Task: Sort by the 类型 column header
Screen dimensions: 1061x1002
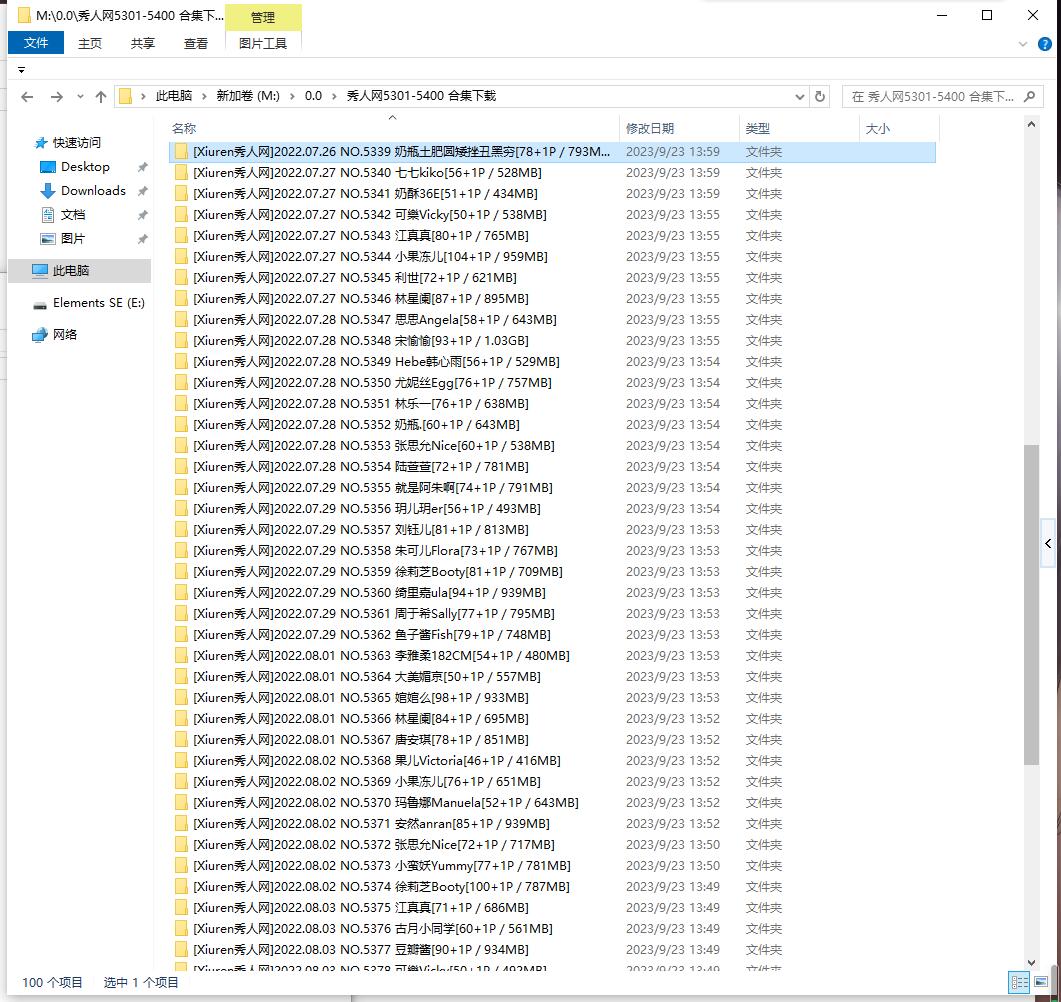Action: pyautogui.click(x=799, y=129)
